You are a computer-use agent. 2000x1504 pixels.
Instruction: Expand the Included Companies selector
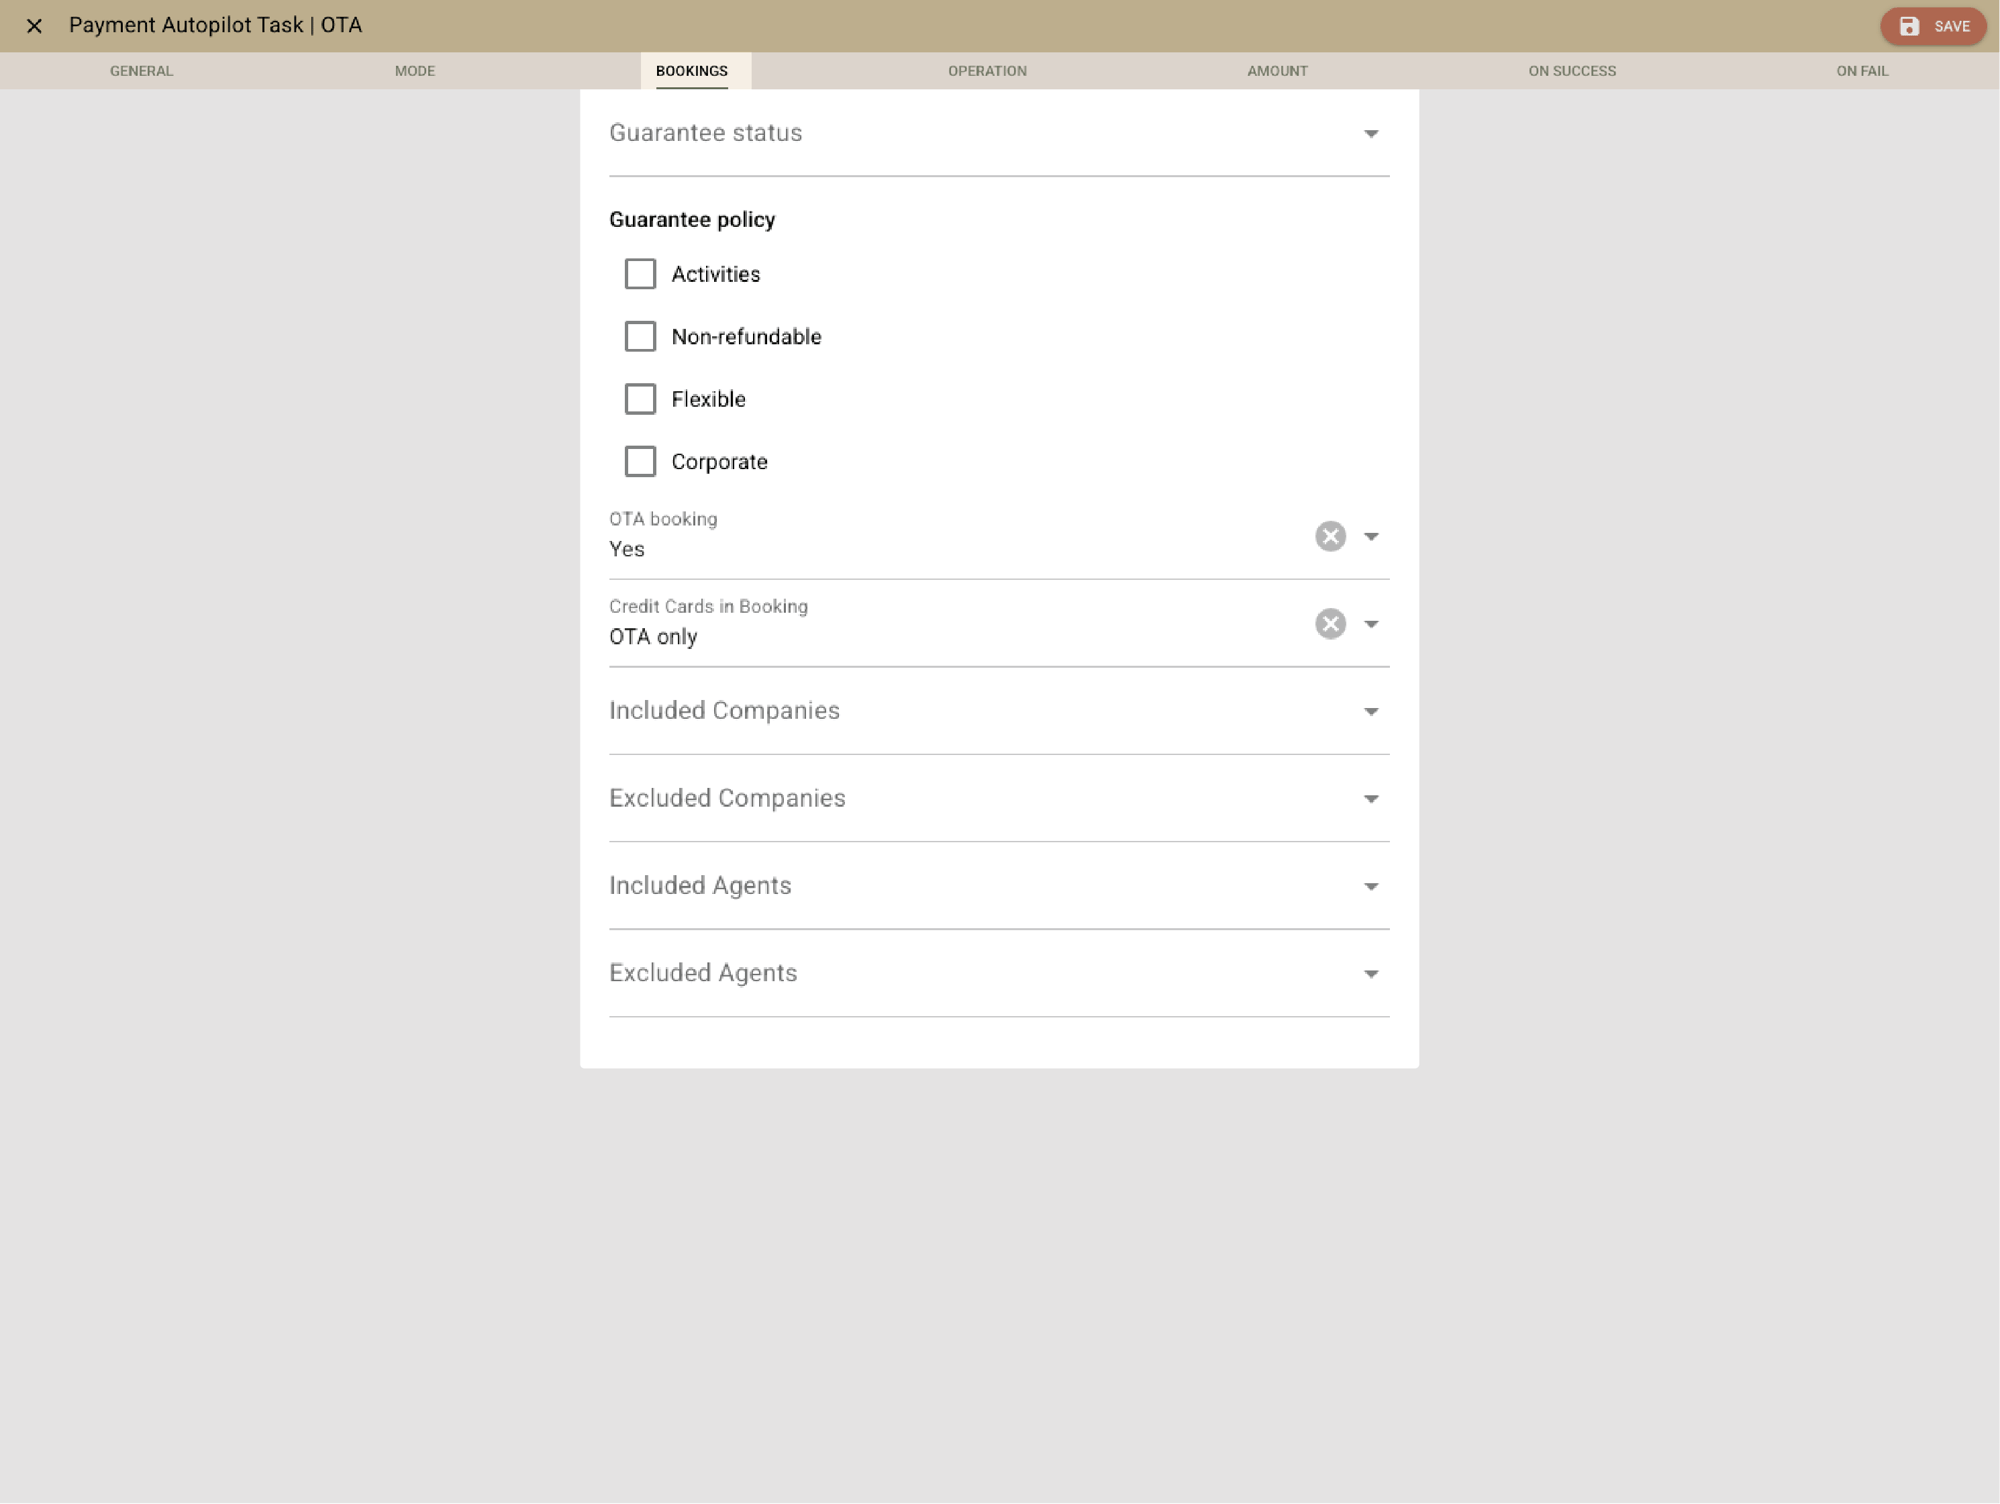click(x=1372, y=711)
